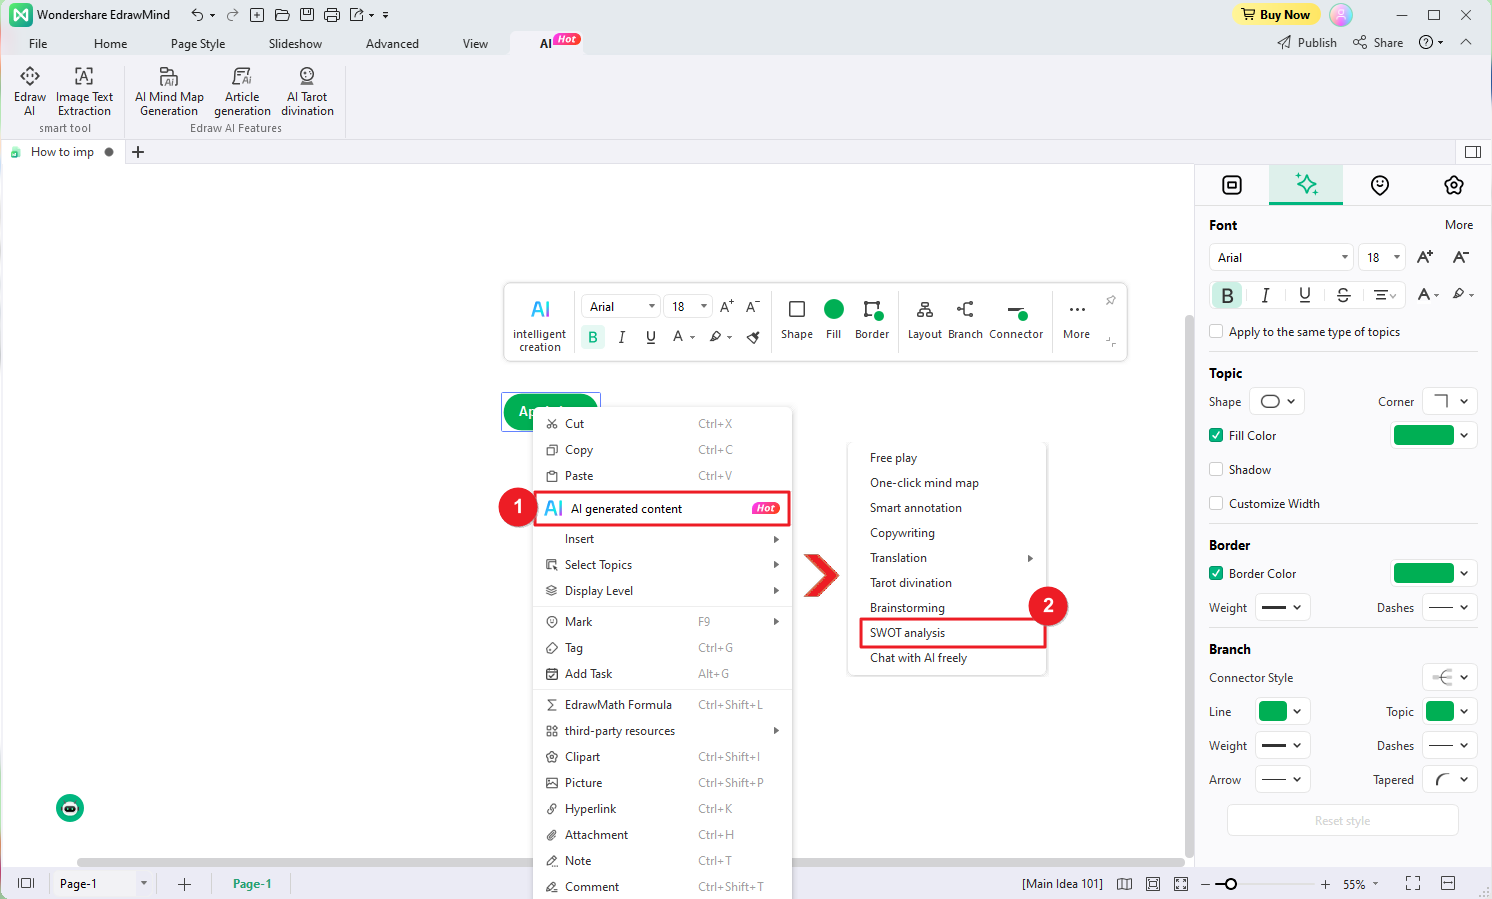Open AI Tarot divination feature

(307, 92)
